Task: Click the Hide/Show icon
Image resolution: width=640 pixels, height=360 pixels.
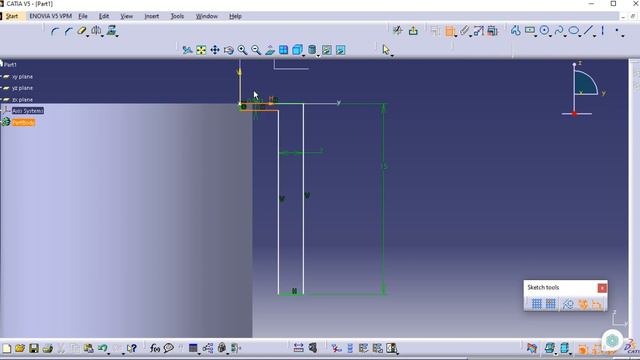Action: click(327, 50)
